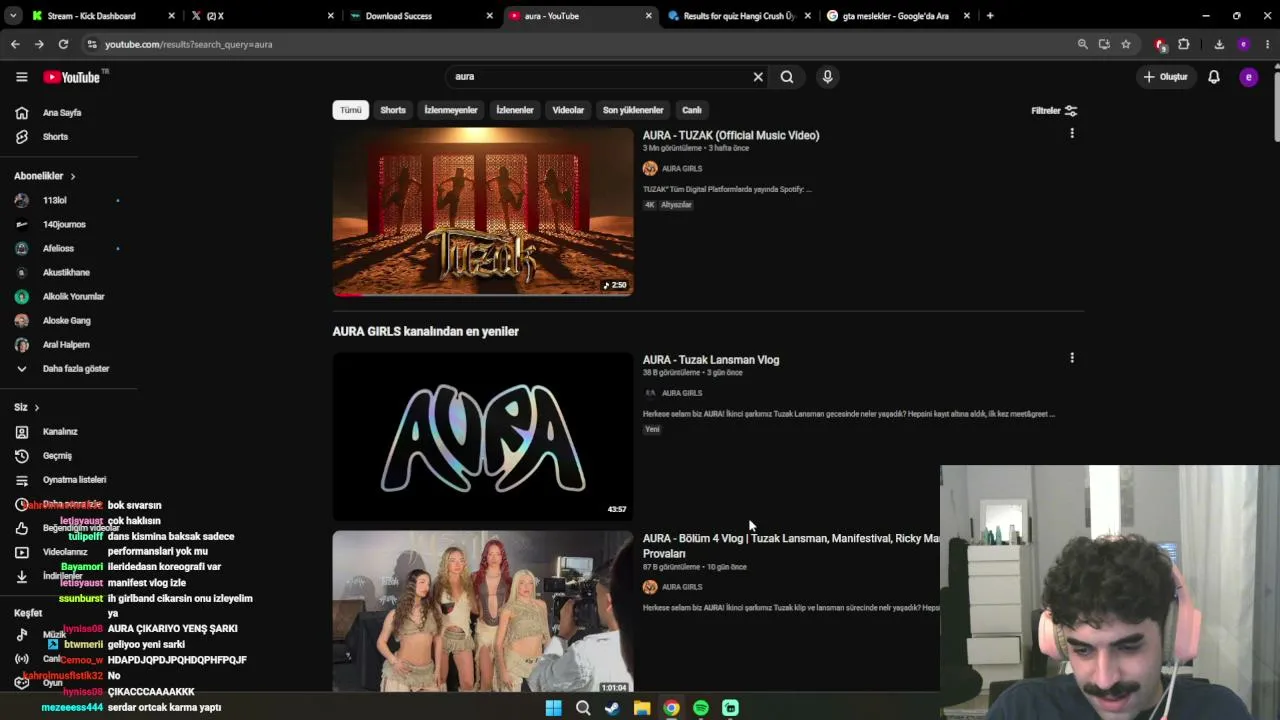Open File Explorer from the taskbar

642,708
